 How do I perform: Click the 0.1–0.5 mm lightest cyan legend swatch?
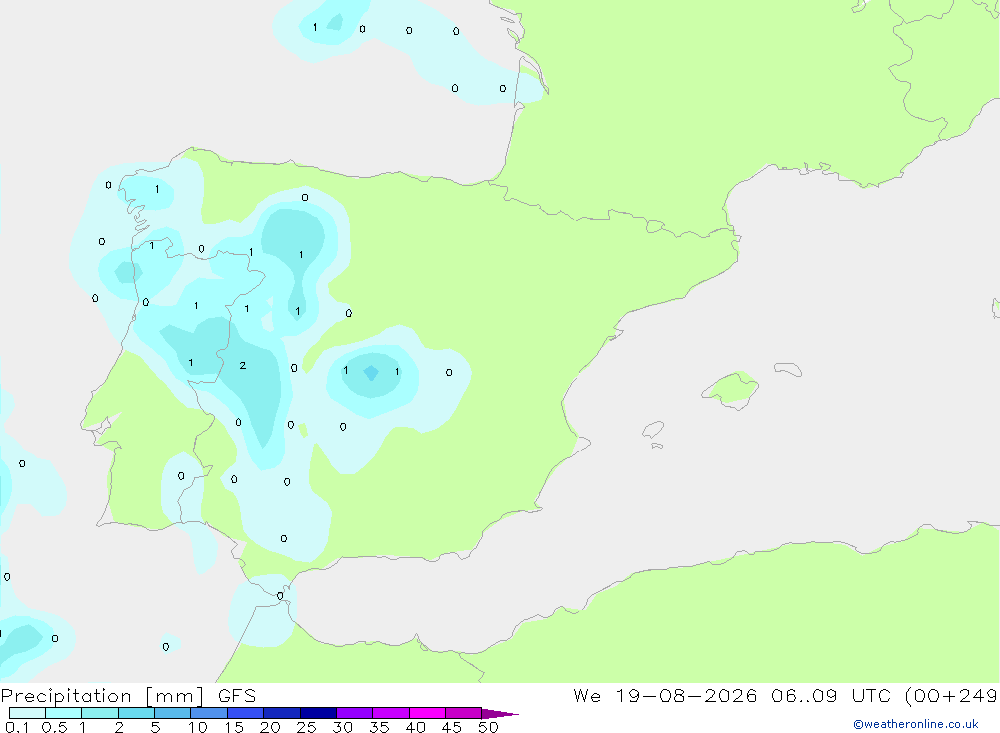[x=27, y=713]
